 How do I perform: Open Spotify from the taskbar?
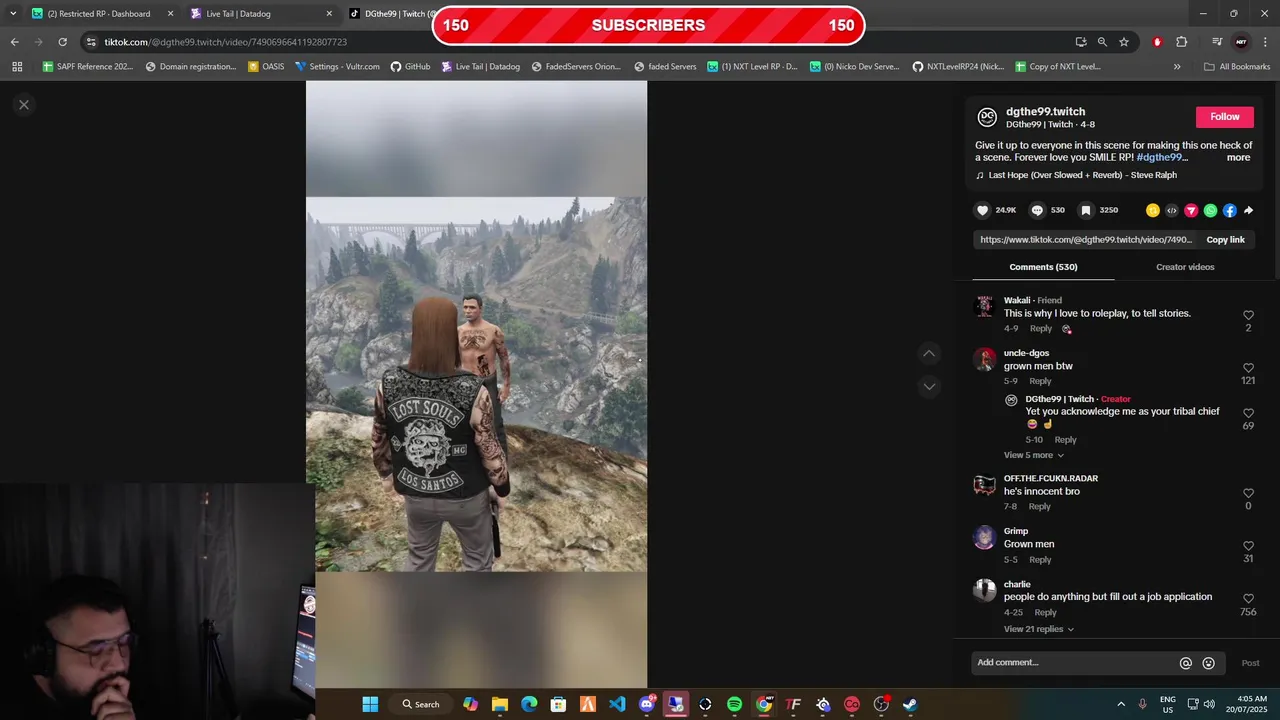point(734,704)
